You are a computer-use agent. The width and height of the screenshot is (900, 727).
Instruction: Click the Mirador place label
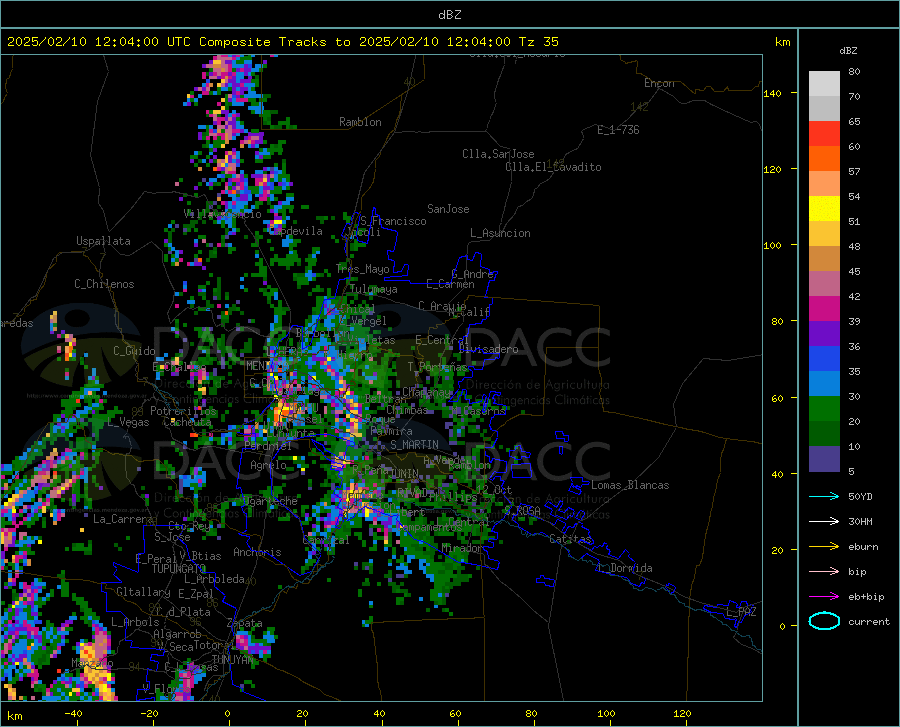click(x=462, y=549)
